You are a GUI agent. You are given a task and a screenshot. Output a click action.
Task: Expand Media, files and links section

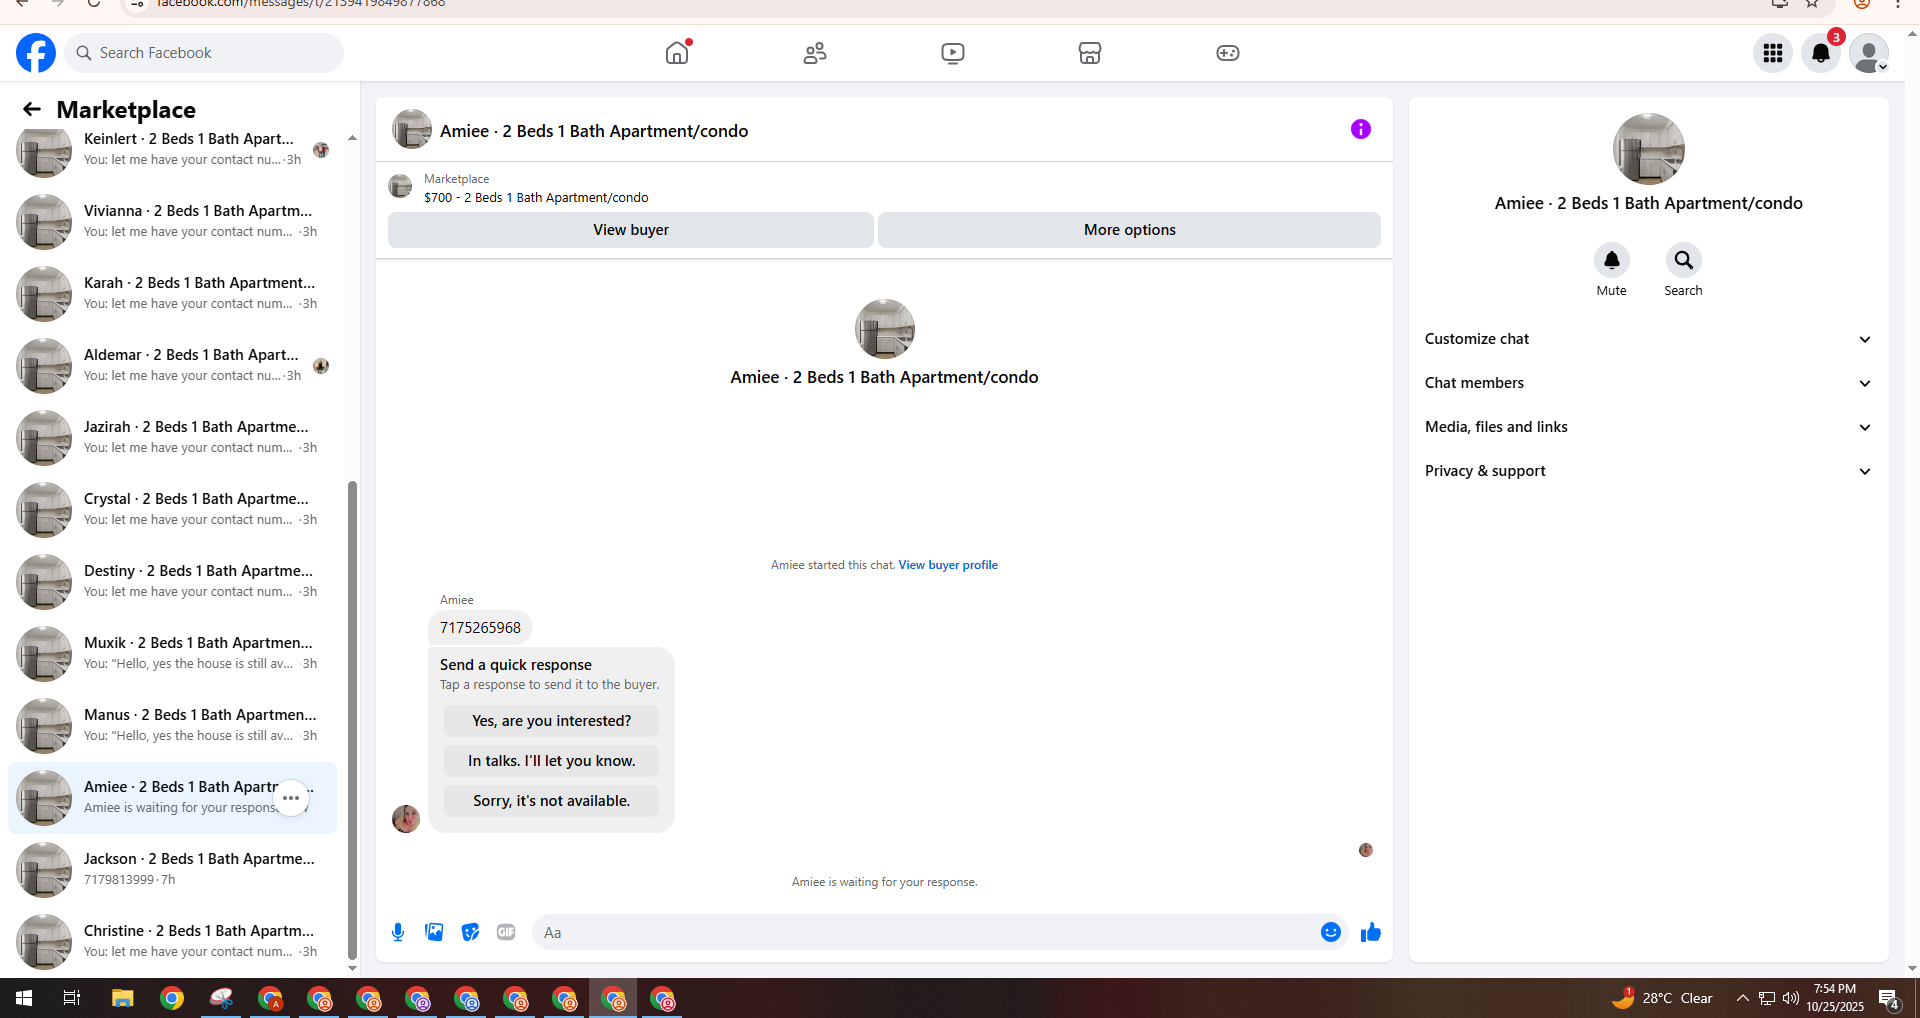(x=1648, y=427)
